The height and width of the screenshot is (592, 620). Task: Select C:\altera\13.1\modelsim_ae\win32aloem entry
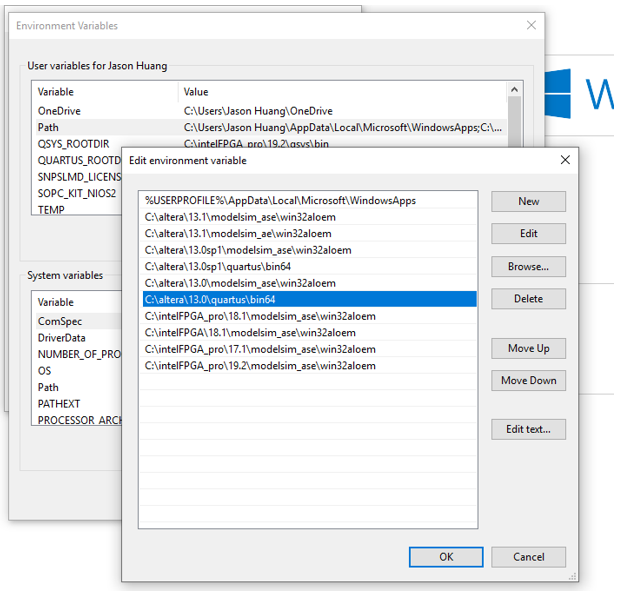coord(309,234)
